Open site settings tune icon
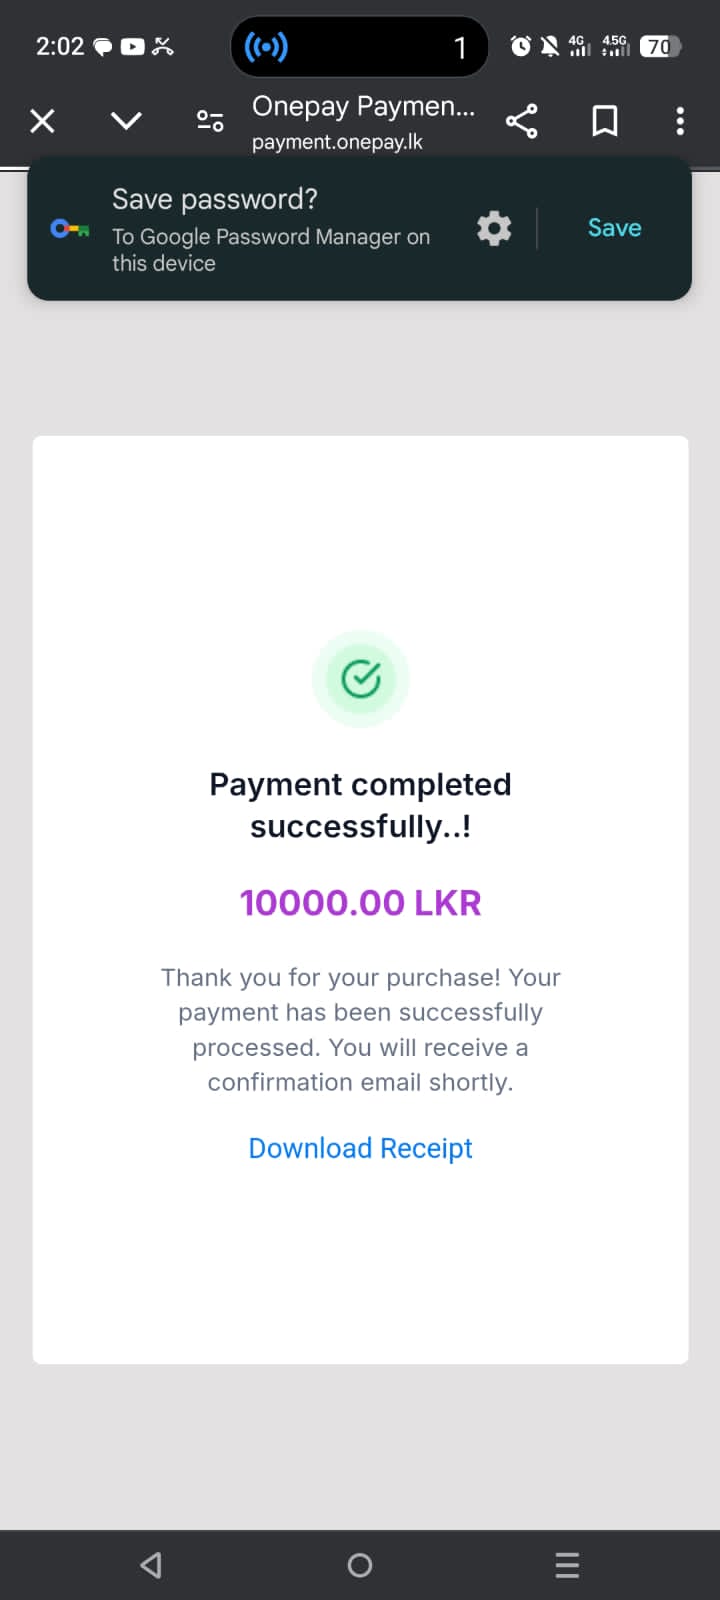This screenshot has width=720, height=1600. [x=210, y=121]
